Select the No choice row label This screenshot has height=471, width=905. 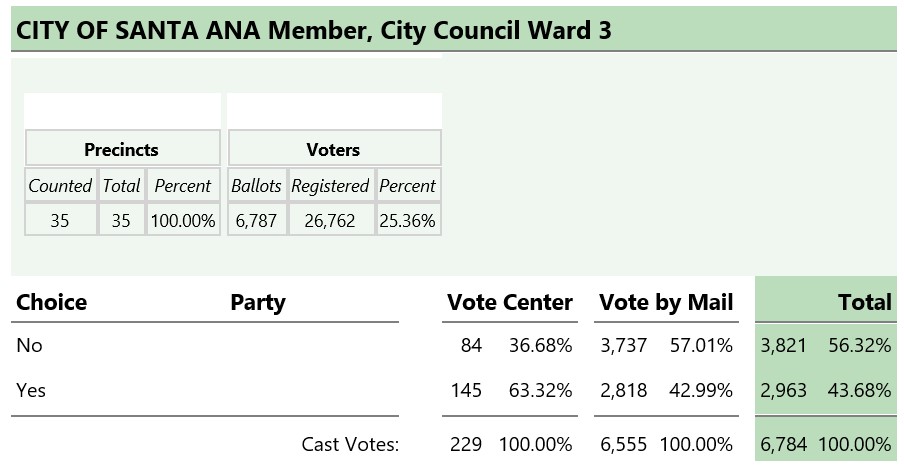point(29,345)
